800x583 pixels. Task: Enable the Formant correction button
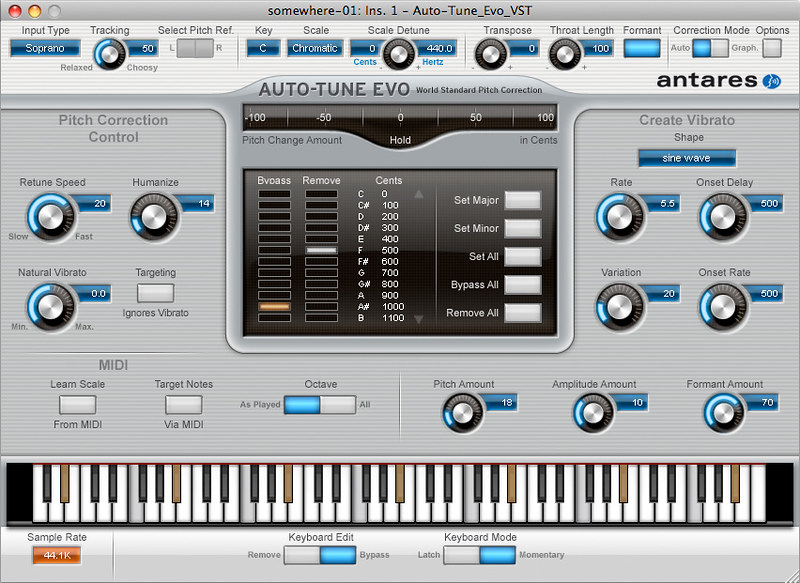(x=642, y=47)
